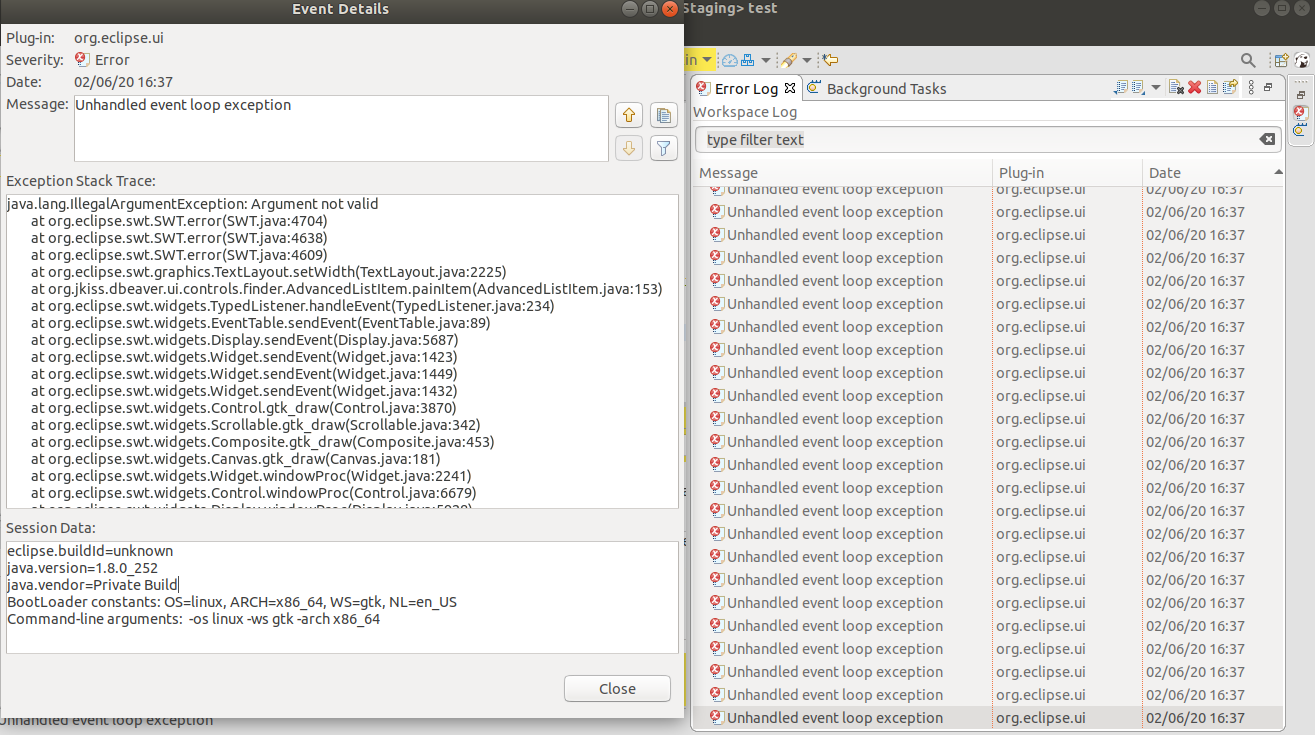
Task: Click the 'IllegalArgumentException: Argument not valid' line
Action: (x=192, y=203)
